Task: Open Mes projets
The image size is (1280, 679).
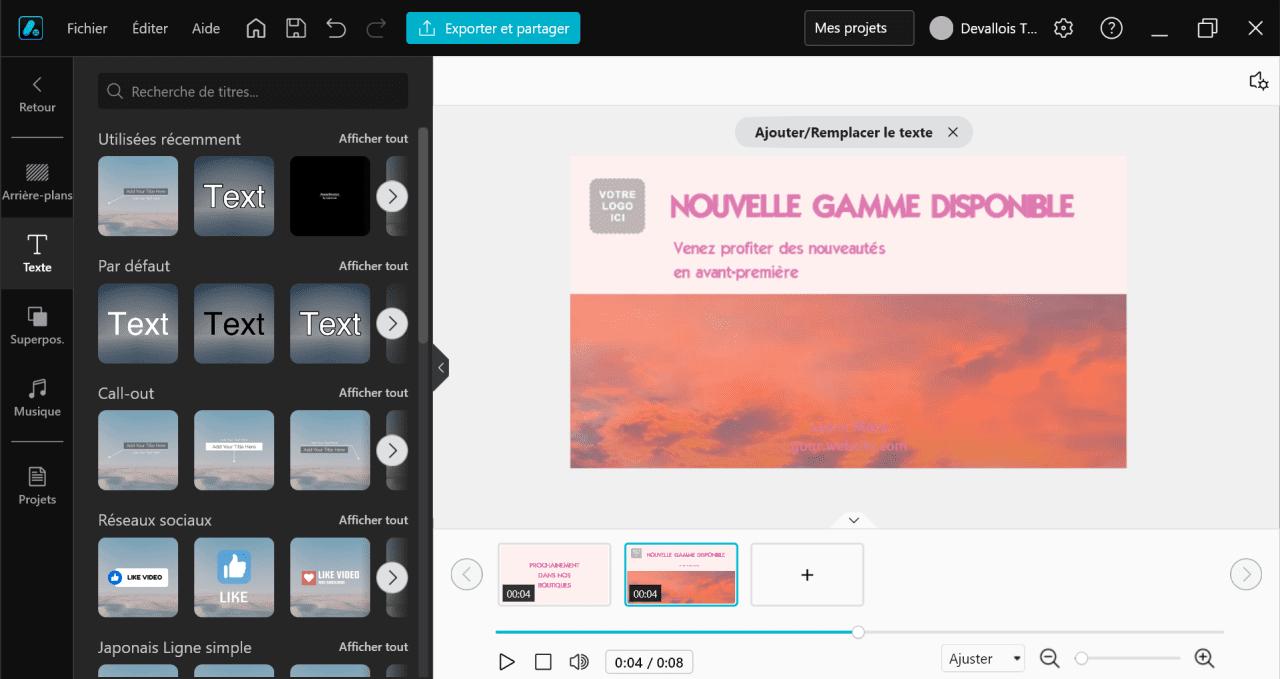Action: pos(859,28)
